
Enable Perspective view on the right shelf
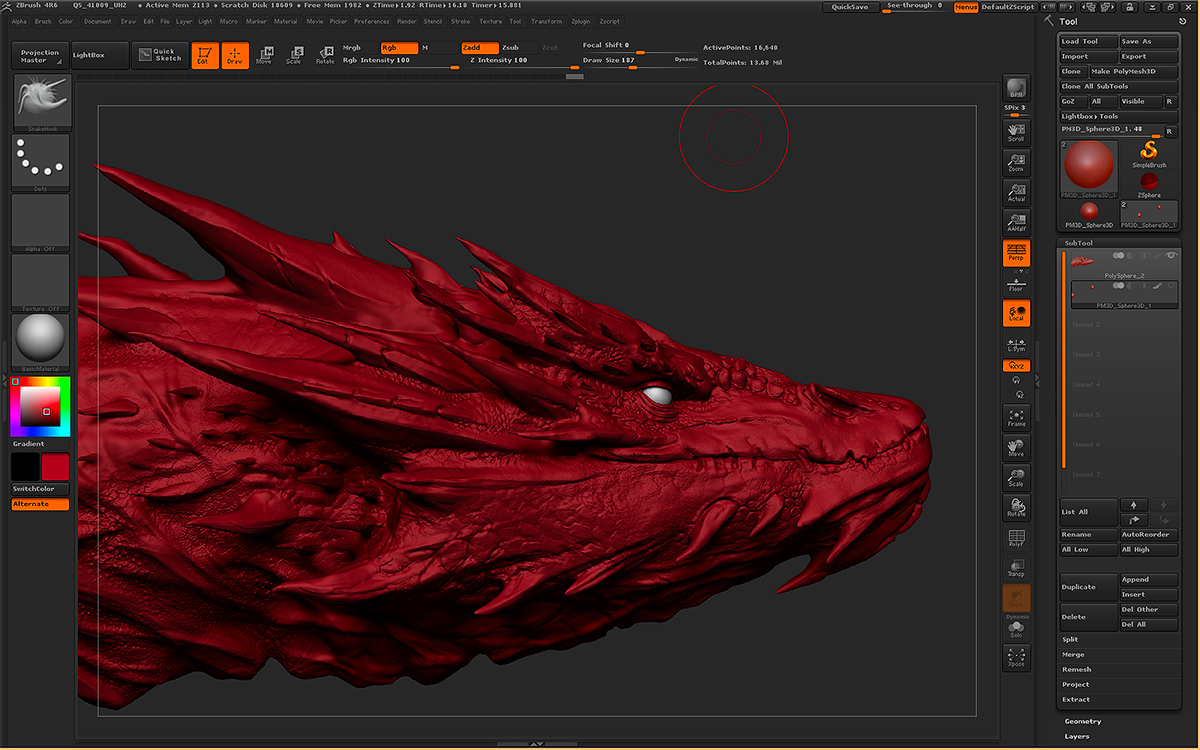pos(1016,254)
